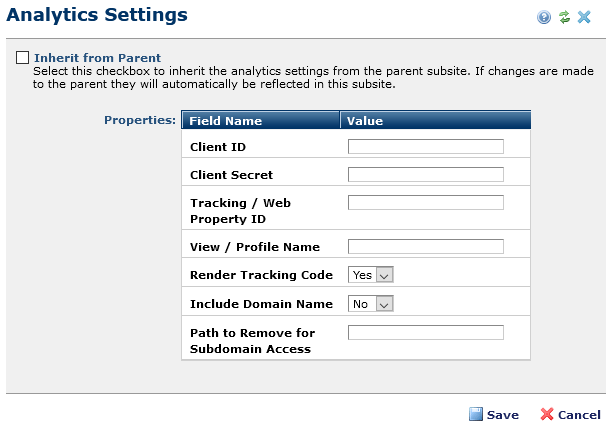
Task: Click the Value column header
Action: pos(365,121)
